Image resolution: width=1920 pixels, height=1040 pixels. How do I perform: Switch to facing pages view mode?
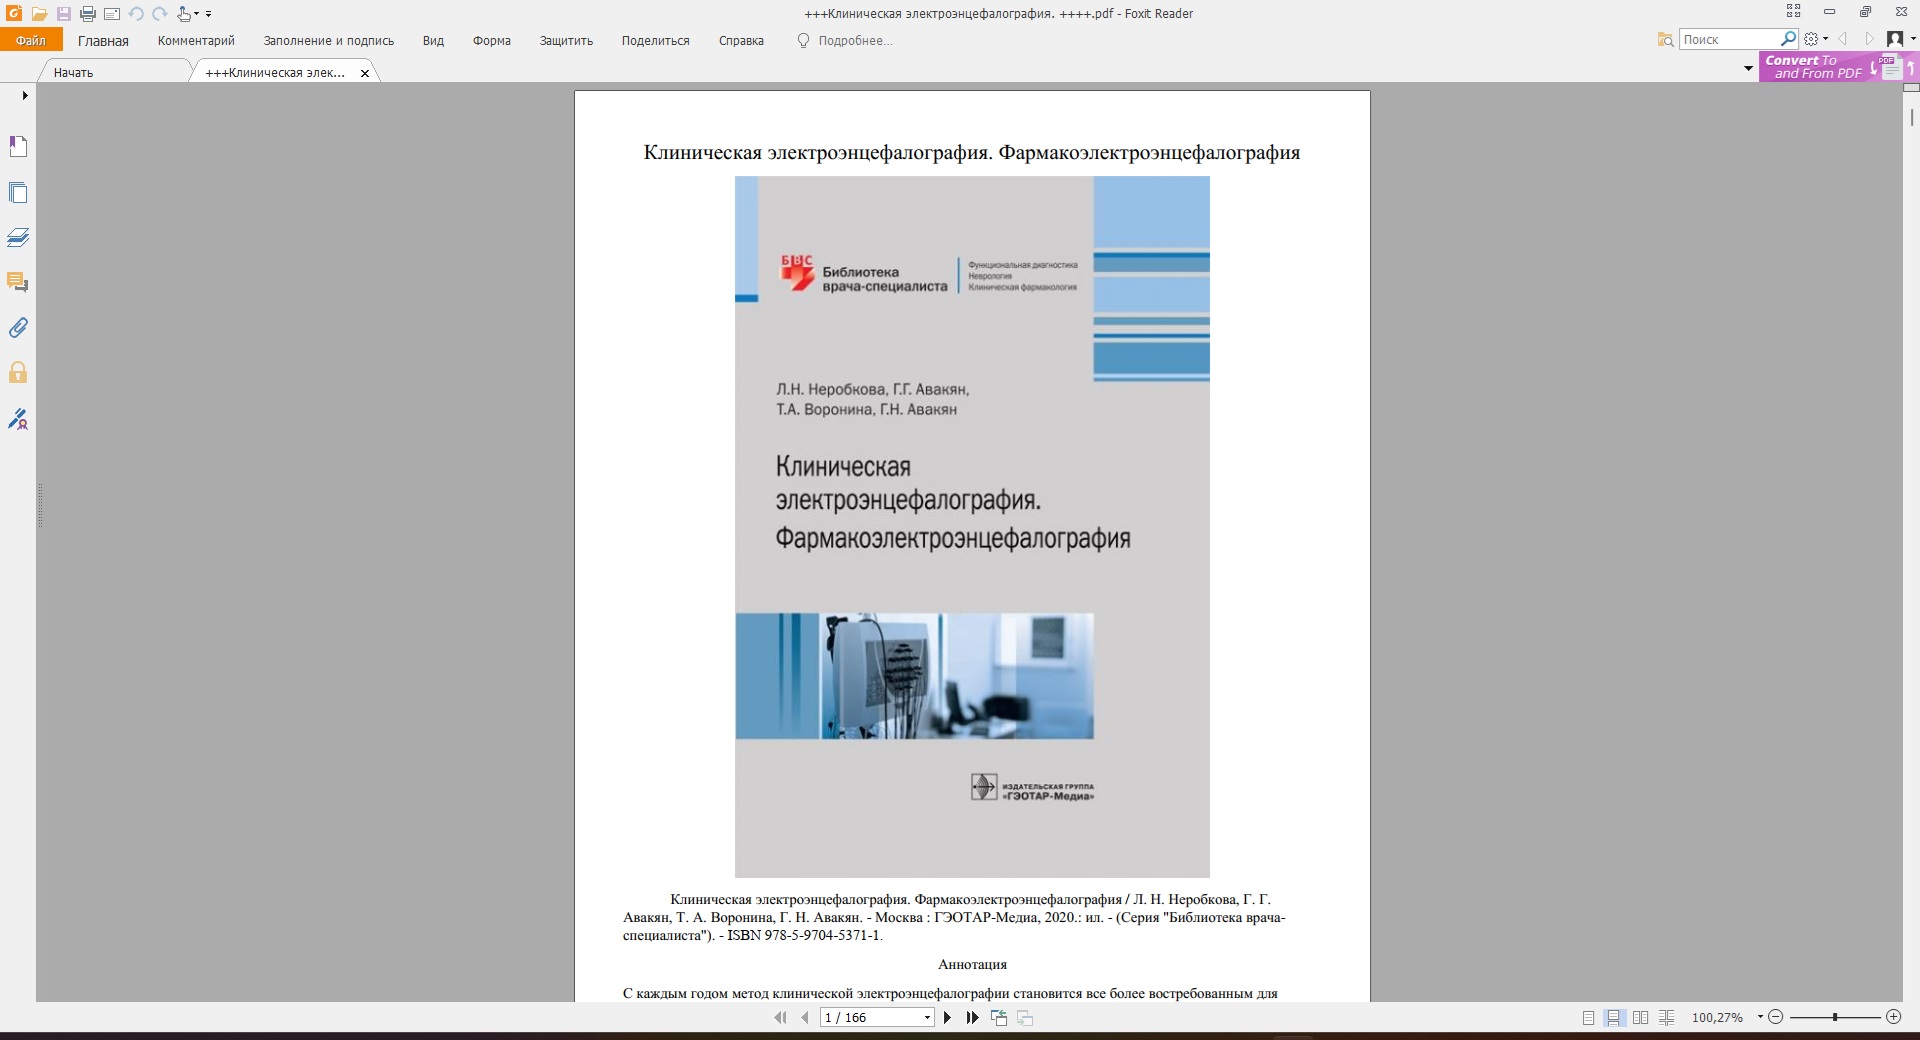pos(1640,1018)
